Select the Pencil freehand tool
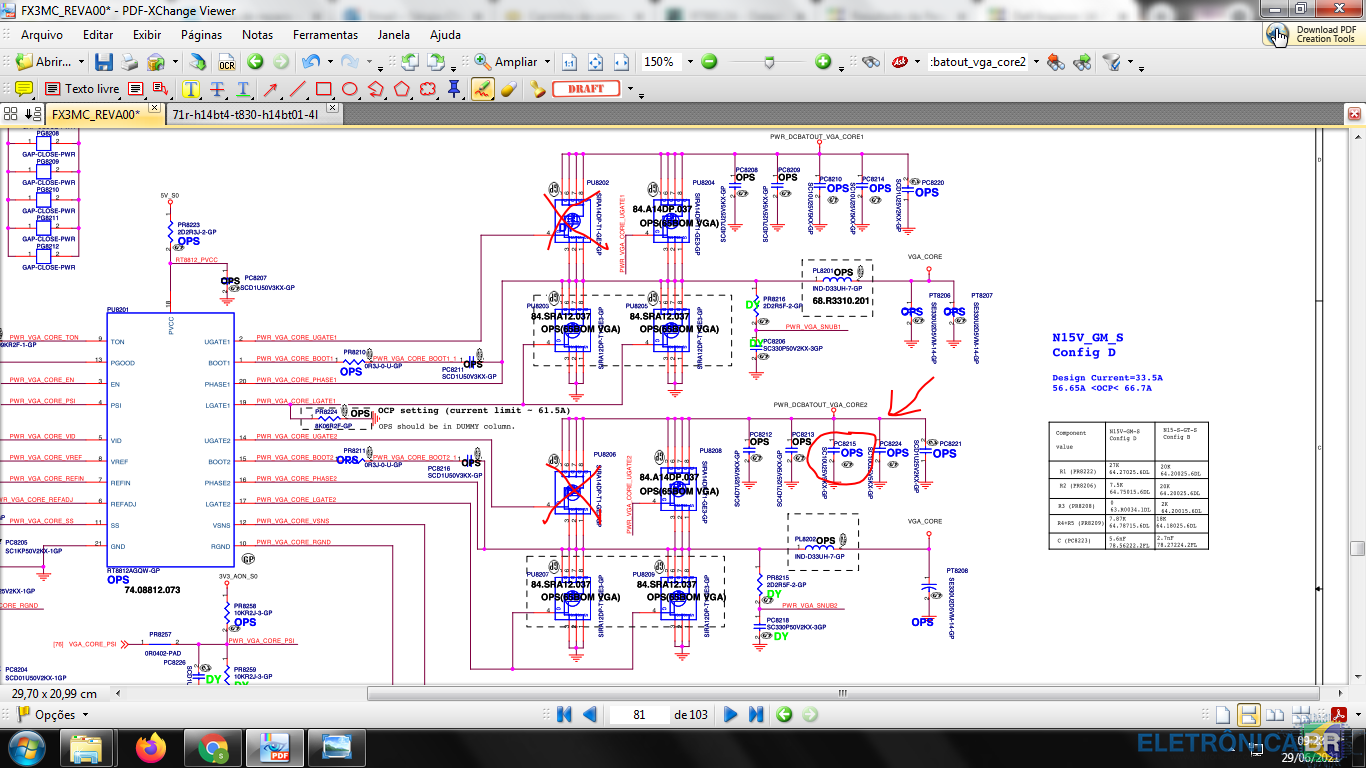Viewport: 1366px width, 768px height. tap(482, 89)
